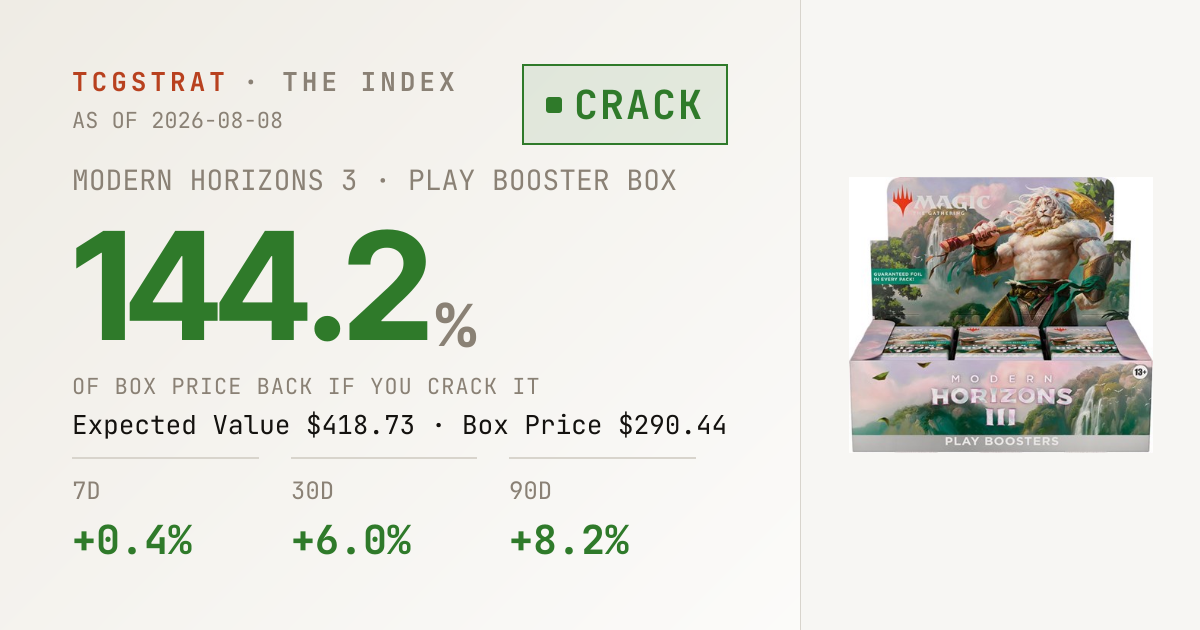The width and height of the screenshot is (1200, 630).
Task: Click the Modern Horizons 3 Play Booster Box title
Action: click(375, 181)
